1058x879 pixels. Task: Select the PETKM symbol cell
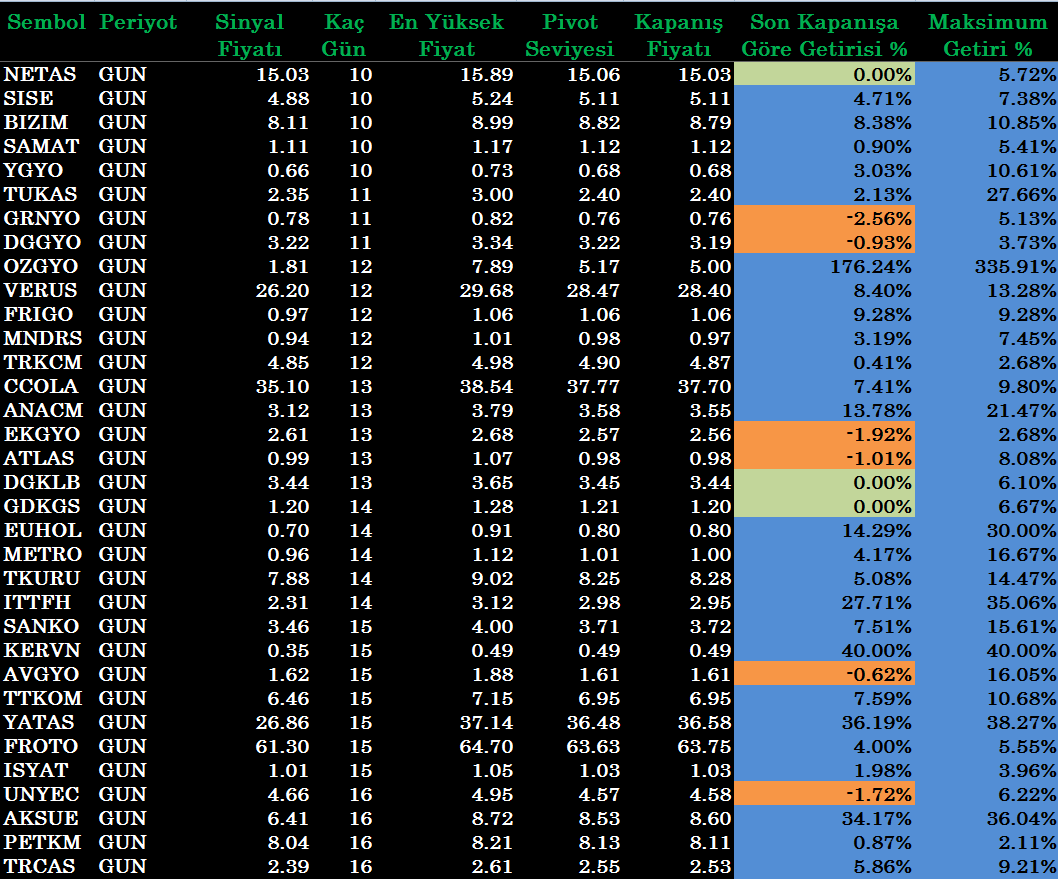click(42, 841)
